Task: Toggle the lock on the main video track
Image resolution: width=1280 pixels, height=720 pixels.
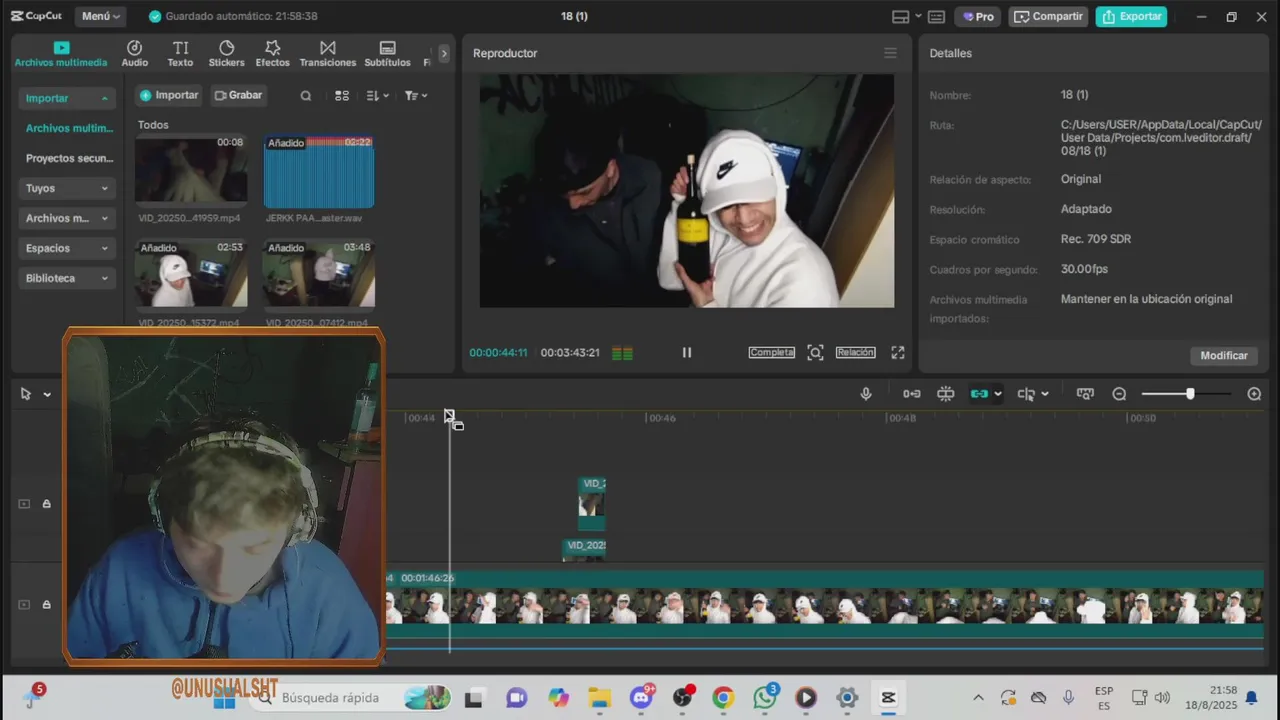Action: coord(46,604)
